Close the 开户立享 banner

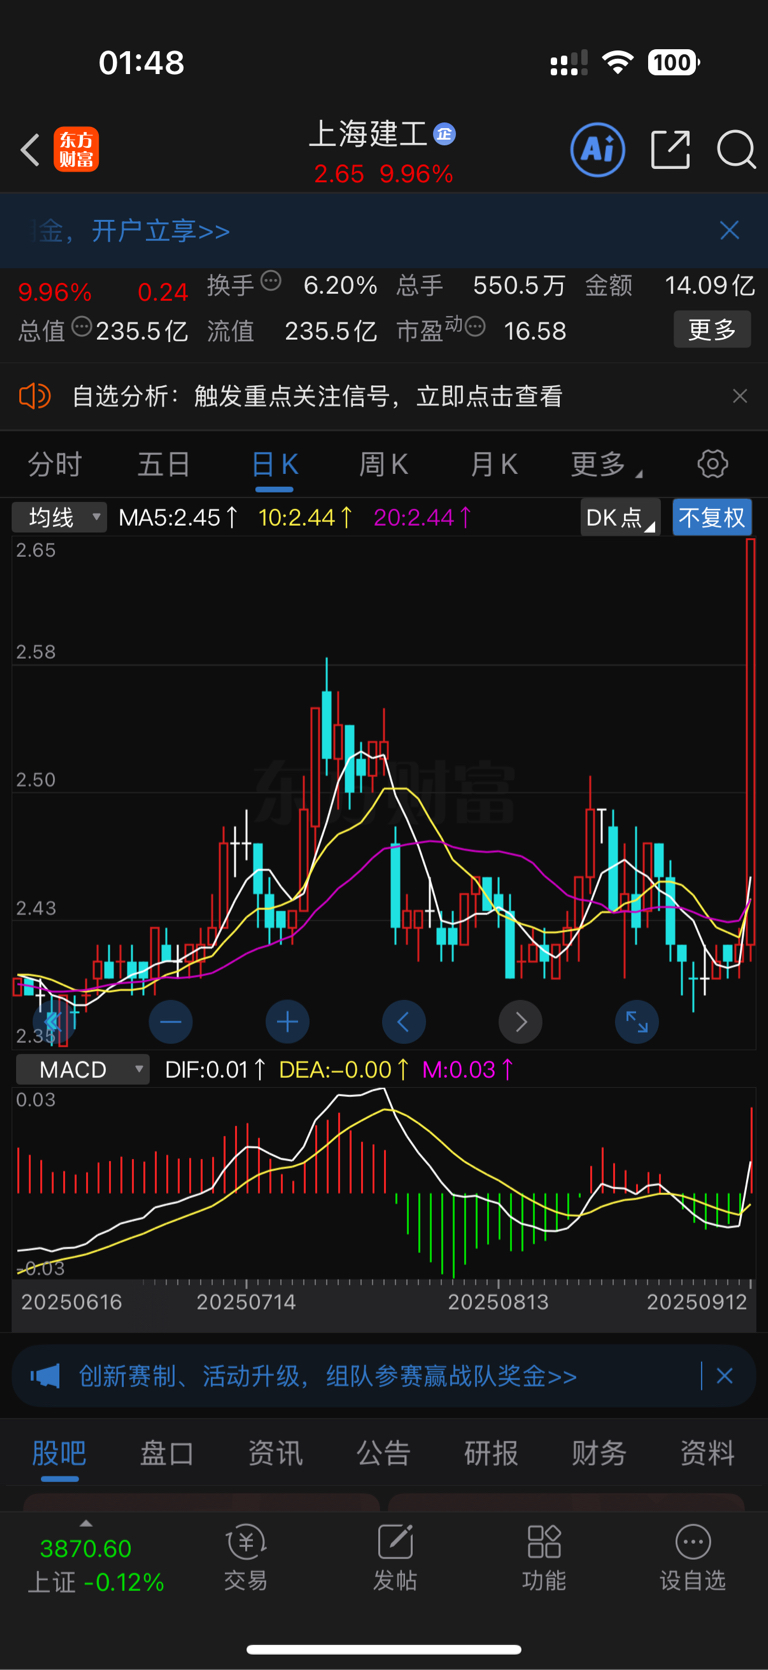[730, 231]
